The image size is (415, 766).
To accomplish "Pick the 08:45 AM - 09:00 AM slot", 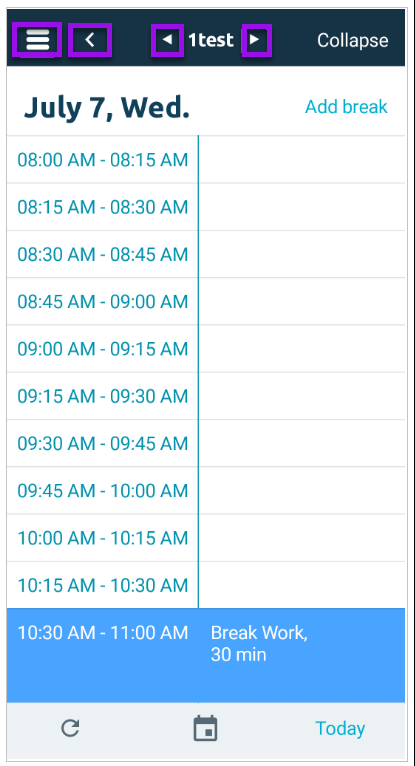I will point(206,301).
